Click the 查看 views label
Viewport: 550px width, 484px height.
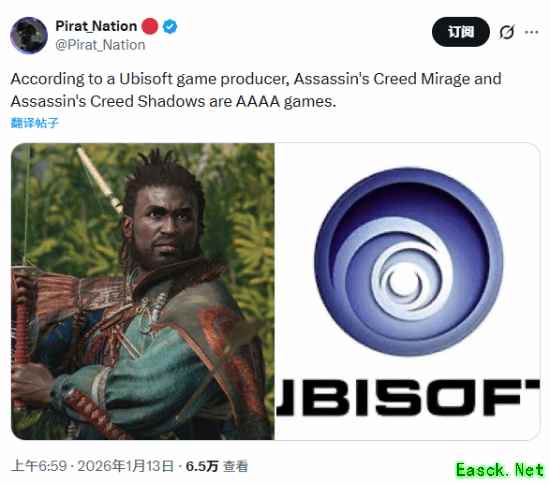point(235,466)
